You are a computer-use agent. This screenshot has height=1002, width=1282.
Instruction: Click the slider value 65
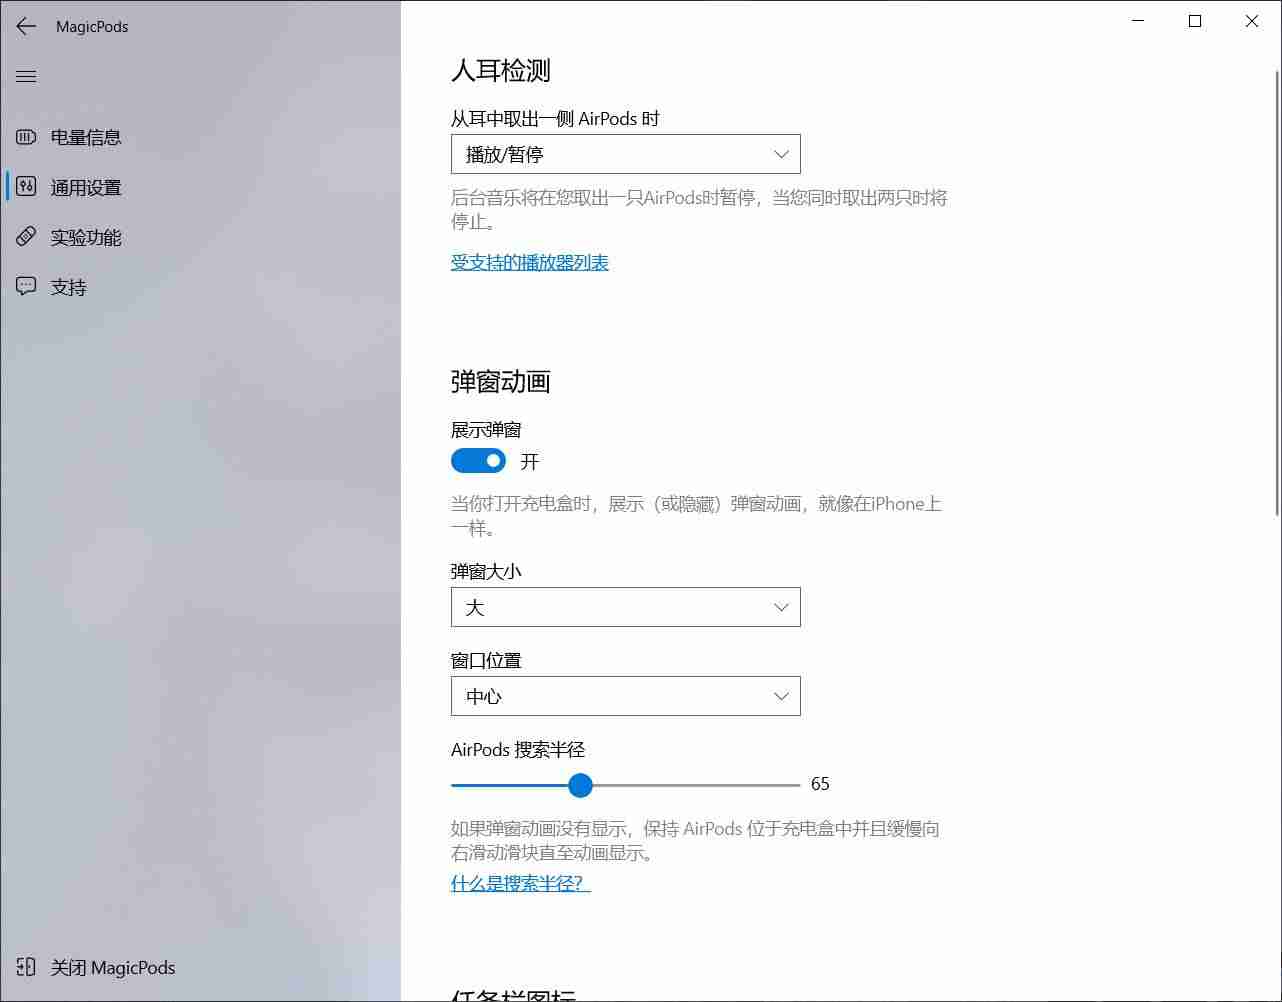[x=820, y=784]
